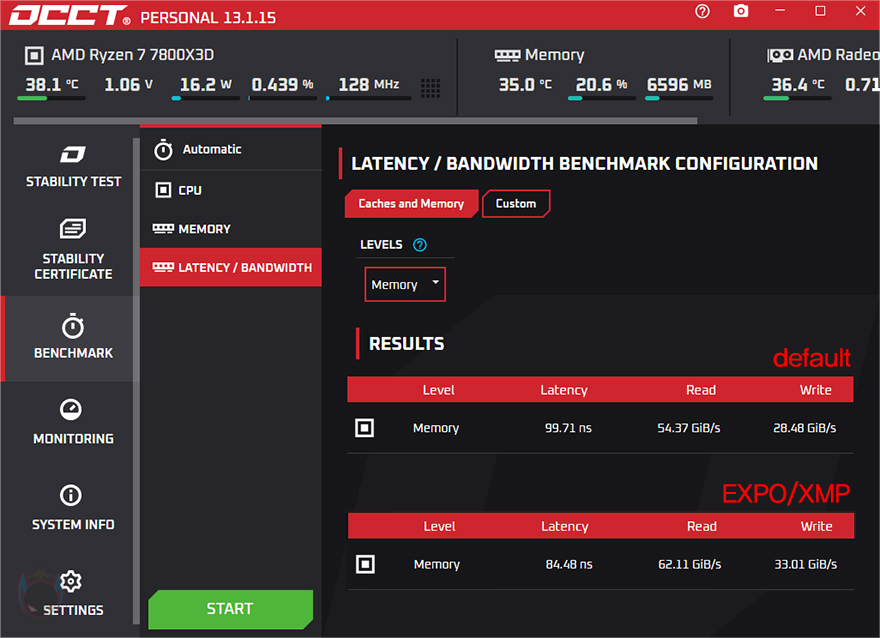880x638 pixels.
Task: Click the memory icon in EXPO/XMP results row
Action: click(365, 564)
